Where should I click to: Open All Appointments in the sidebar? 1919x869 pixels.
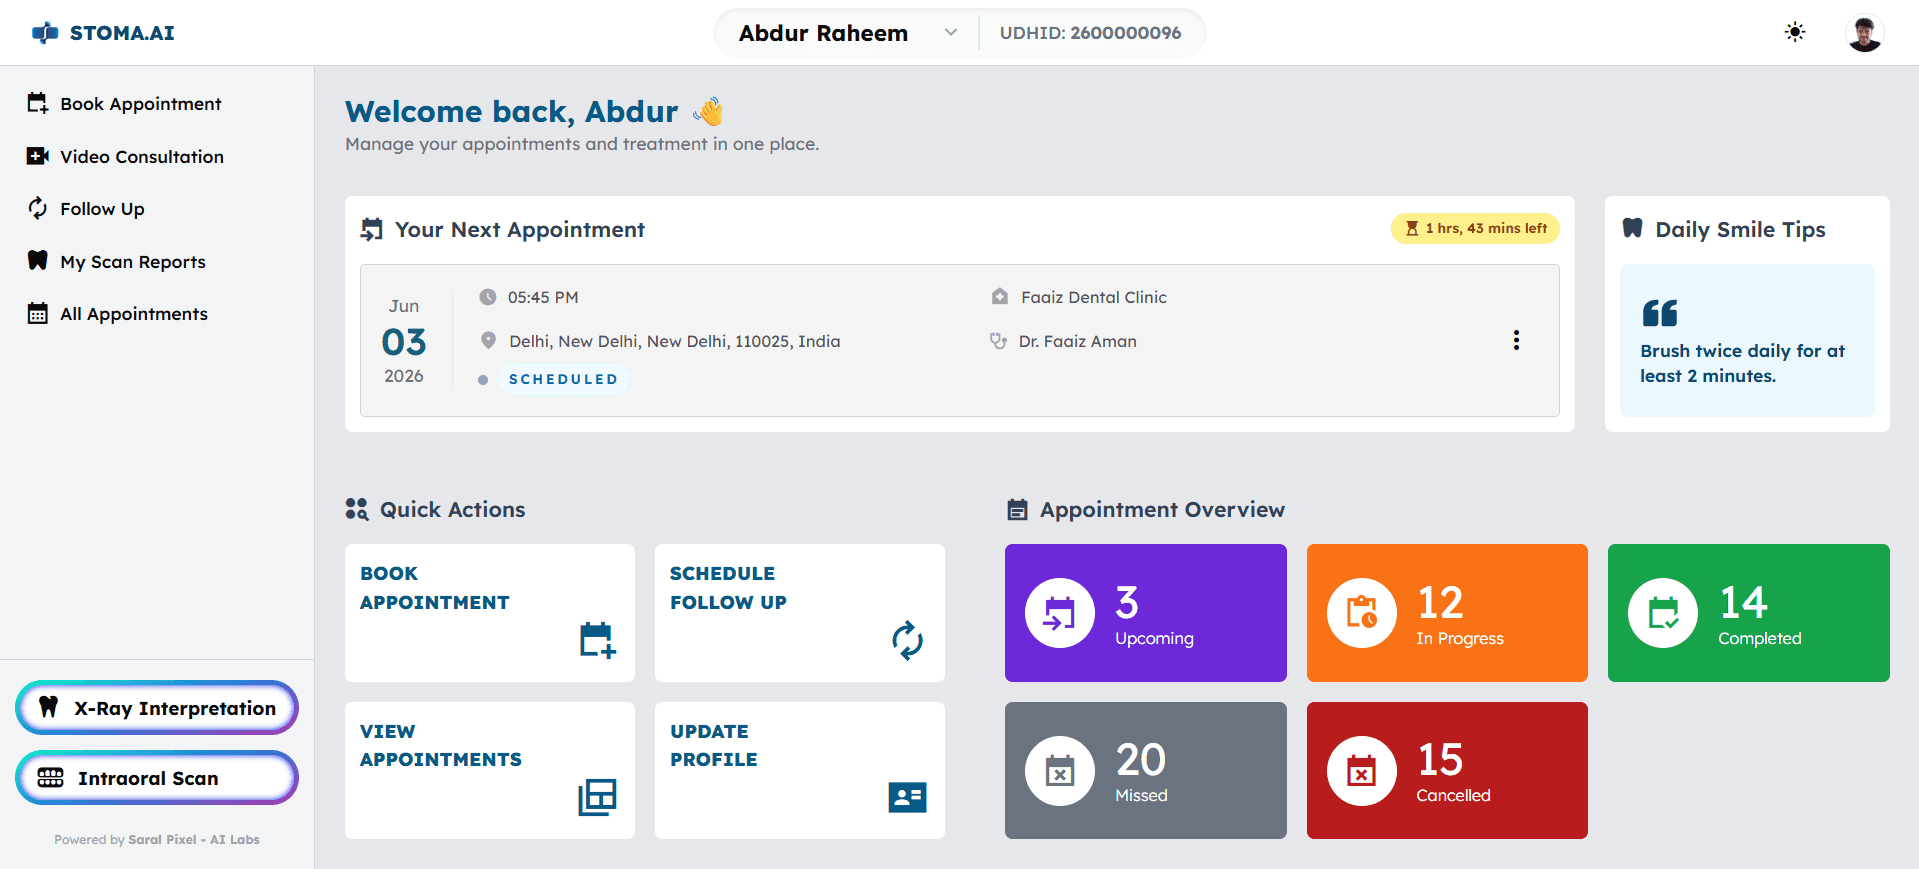157,314
